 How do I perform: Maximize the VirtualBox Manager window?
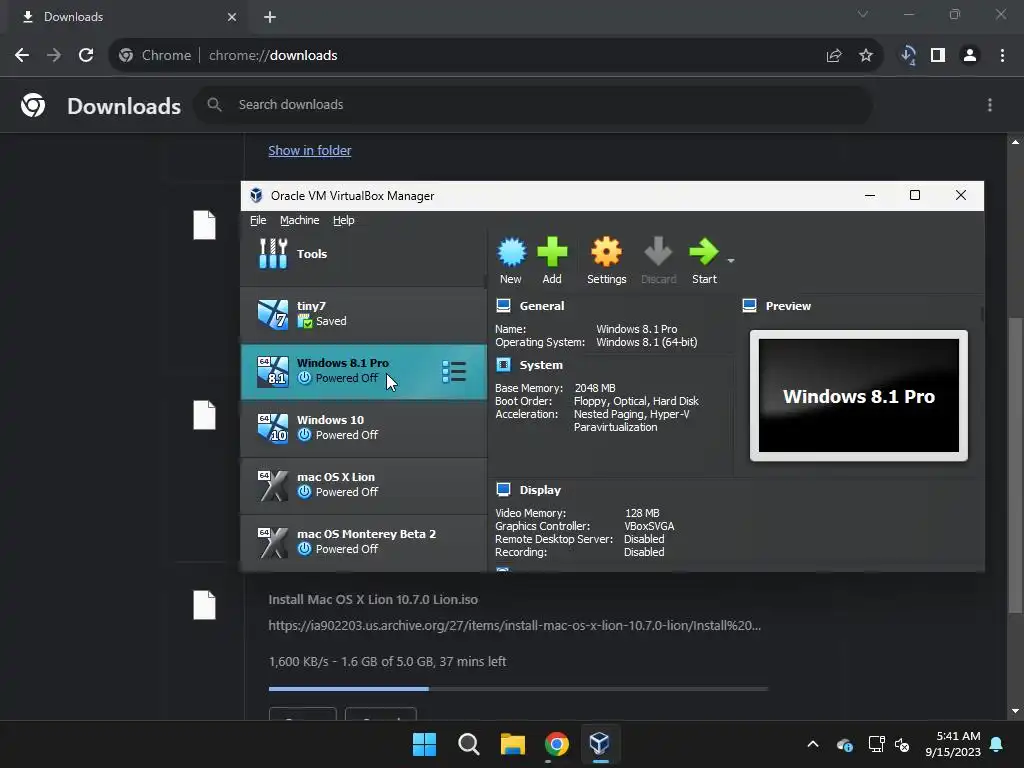click(915, 195)
